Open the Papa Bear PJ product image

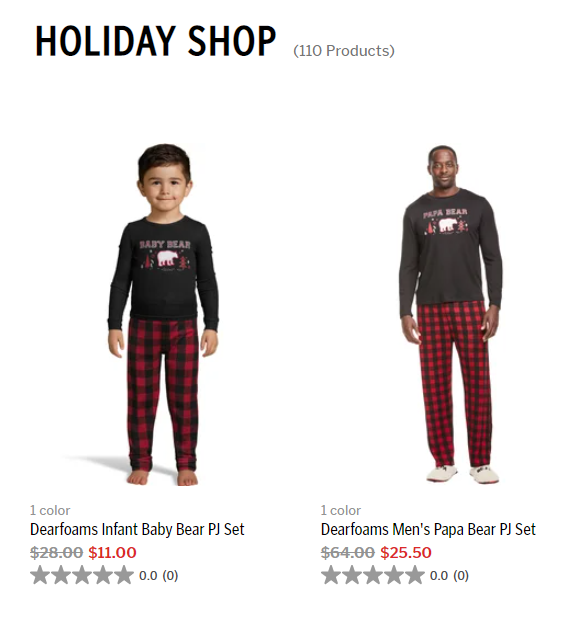tap(451, 314)
